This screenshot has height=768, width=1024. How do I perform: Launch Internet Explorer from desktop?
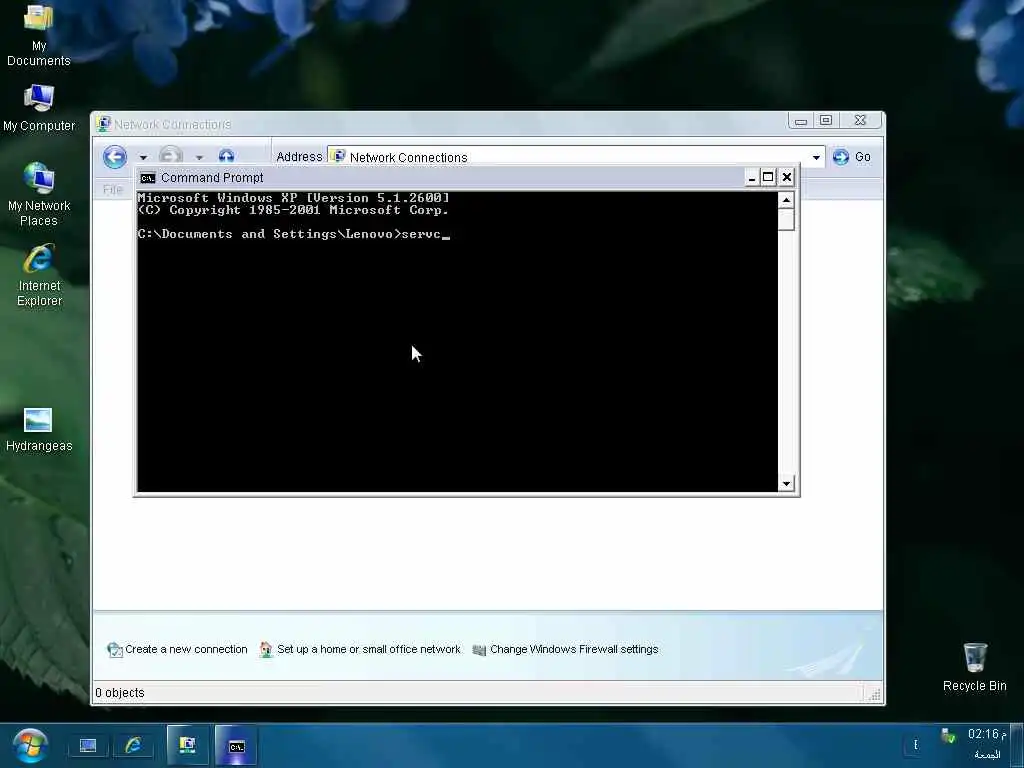[x=39, y=275]
